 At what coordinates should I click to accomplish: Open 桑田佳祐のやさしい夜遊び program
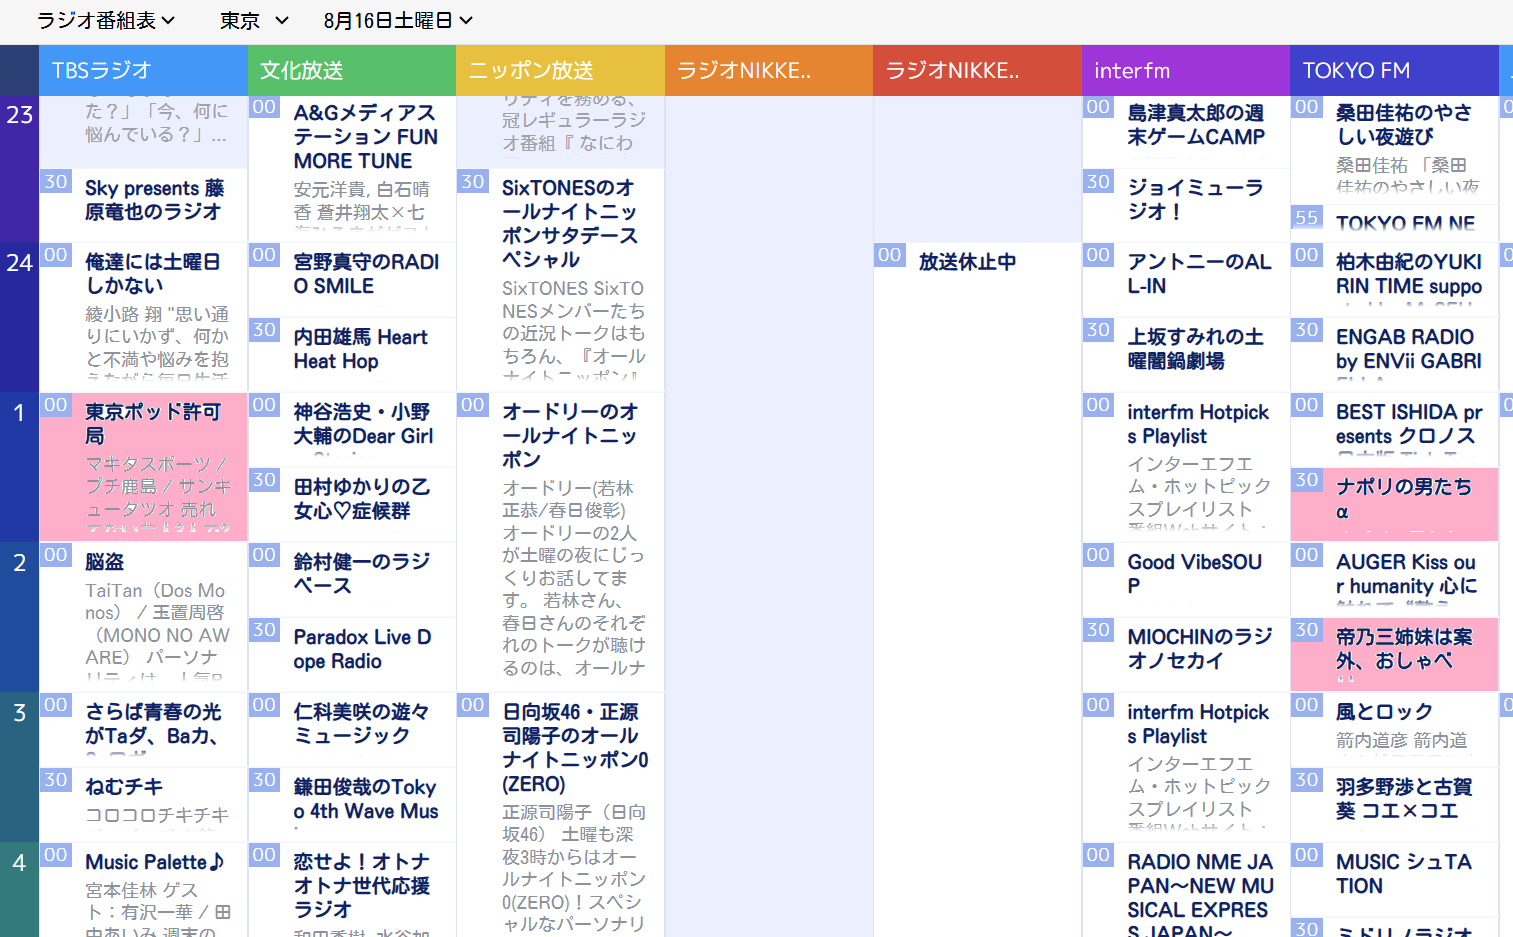click(x=1394, y=150)
